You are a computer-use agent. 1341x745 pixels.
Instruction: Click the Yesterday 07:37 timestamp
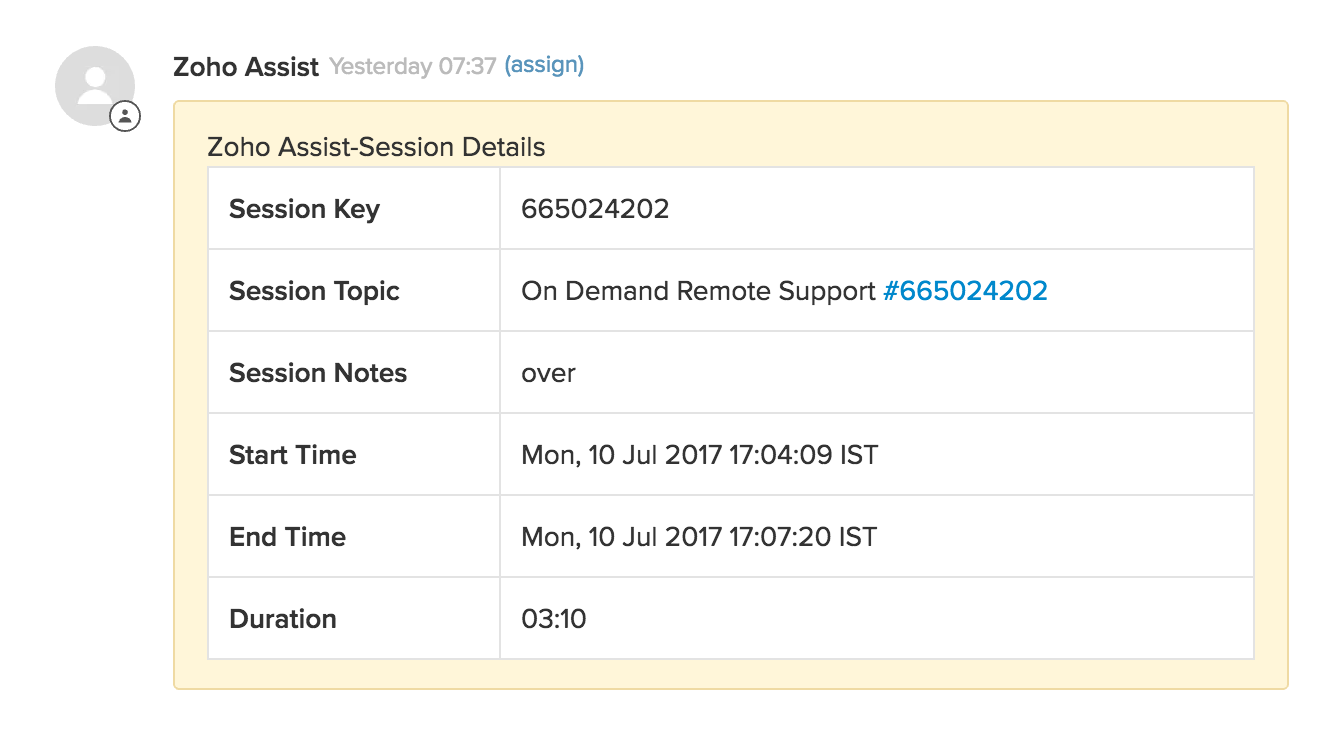coord(413,67)
